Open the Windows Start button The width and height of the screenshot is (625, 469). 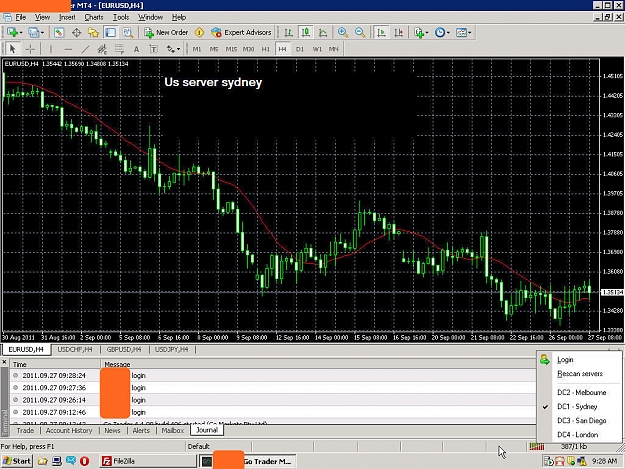(16, 461)
